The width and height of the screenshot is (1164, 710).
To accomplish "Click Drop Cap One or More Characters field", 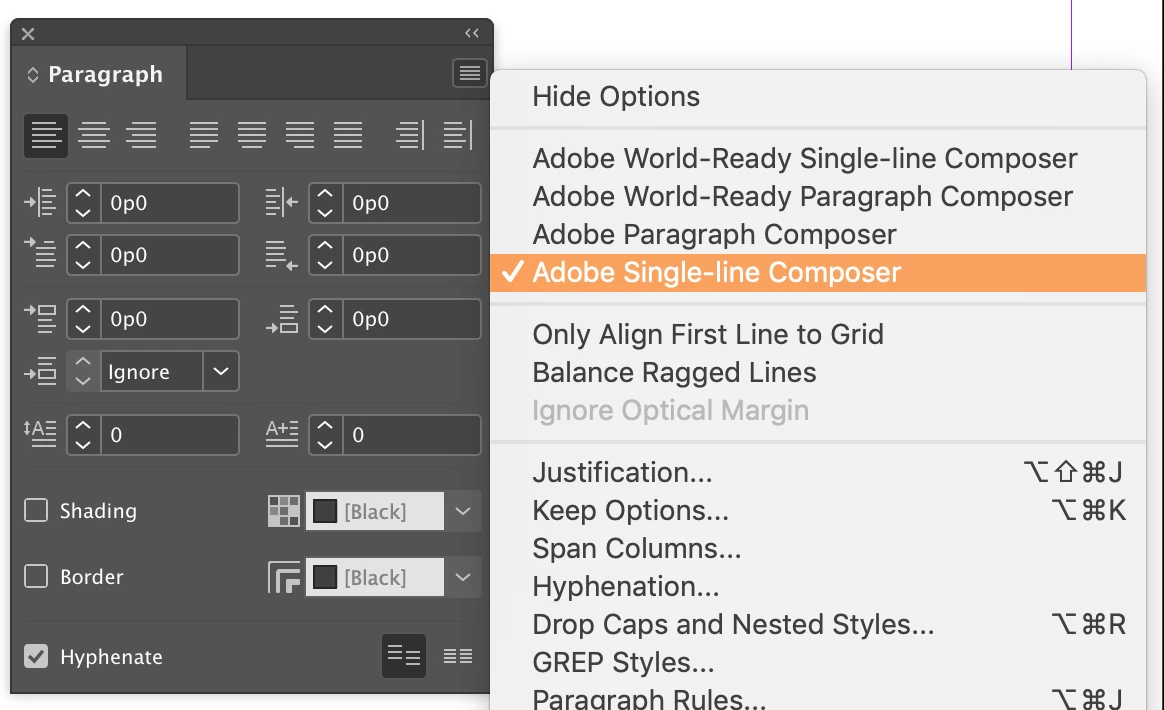I will 411,434.
